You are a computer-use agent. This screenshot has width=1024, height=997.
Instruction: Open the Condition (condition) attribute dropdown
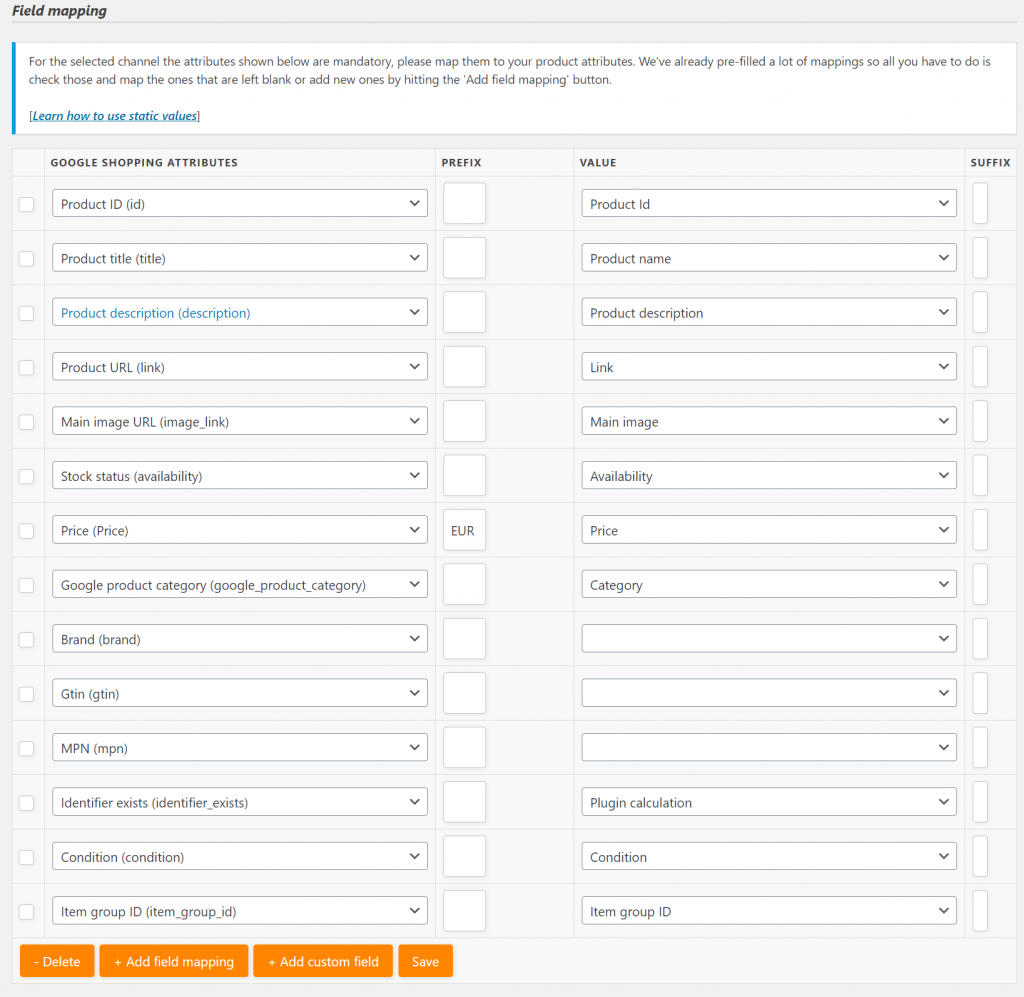pyautogui.click(x=240, y=857)
